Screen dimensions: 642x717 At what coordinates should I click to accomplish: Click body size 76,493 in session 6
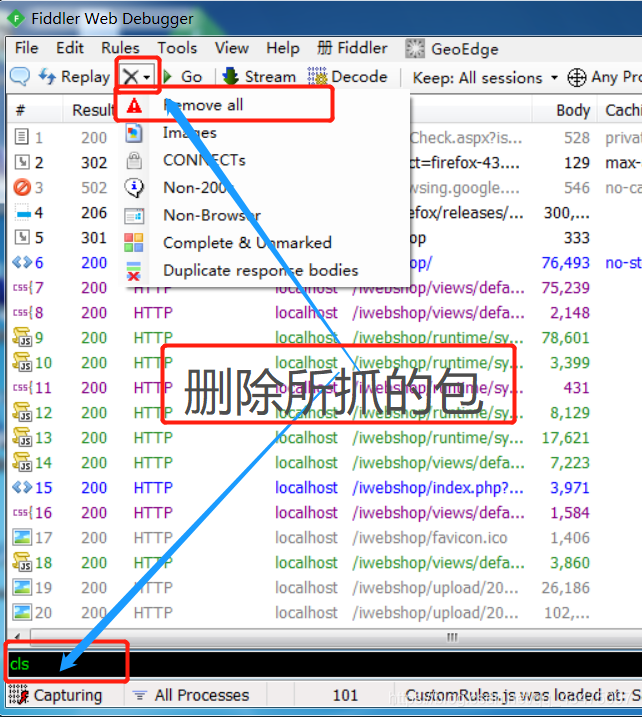pos(566,263)
